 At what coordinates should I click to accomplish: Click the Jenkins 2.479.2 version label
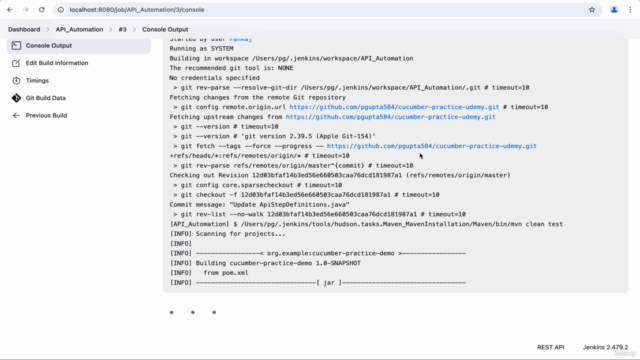point(605,347)
